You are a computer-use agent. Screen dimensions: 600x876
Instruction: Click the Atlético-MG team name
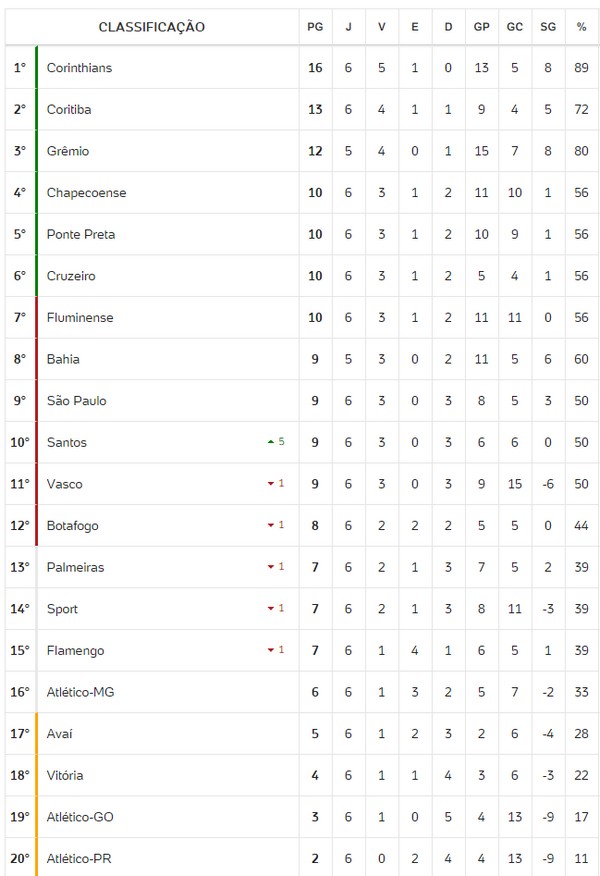point(81,692)
